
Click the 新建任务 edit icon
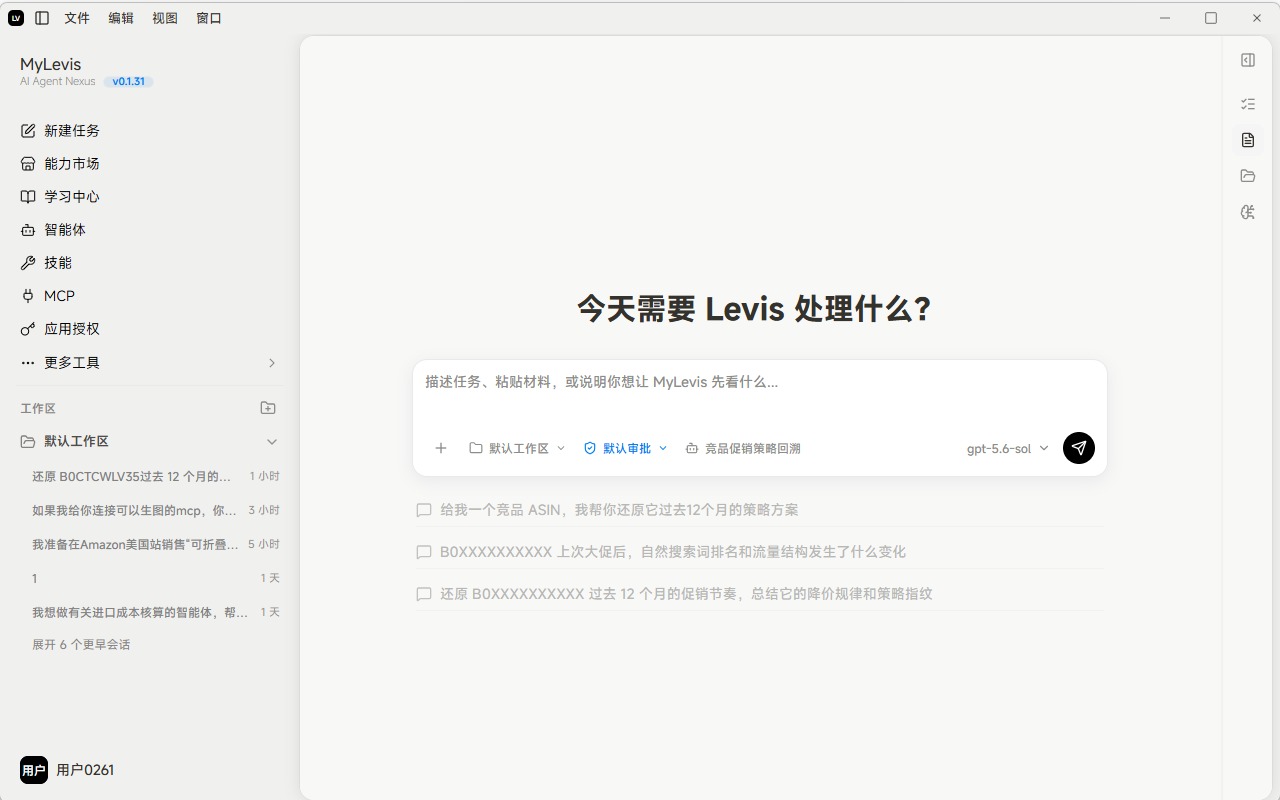tap(28, 131)
